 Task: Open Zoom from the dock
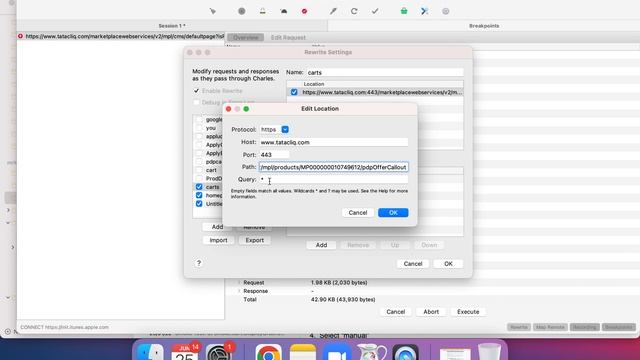[337, 353]
